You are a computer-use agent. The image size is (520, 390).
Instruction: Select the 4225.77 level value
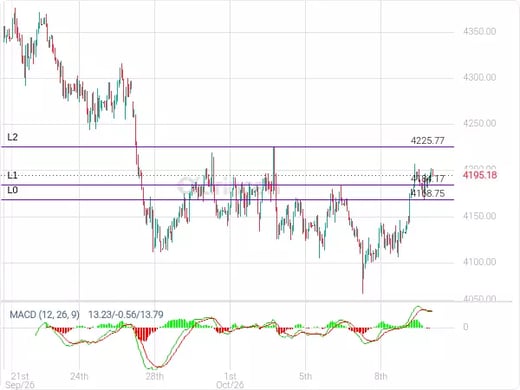[x=428, y=141]
